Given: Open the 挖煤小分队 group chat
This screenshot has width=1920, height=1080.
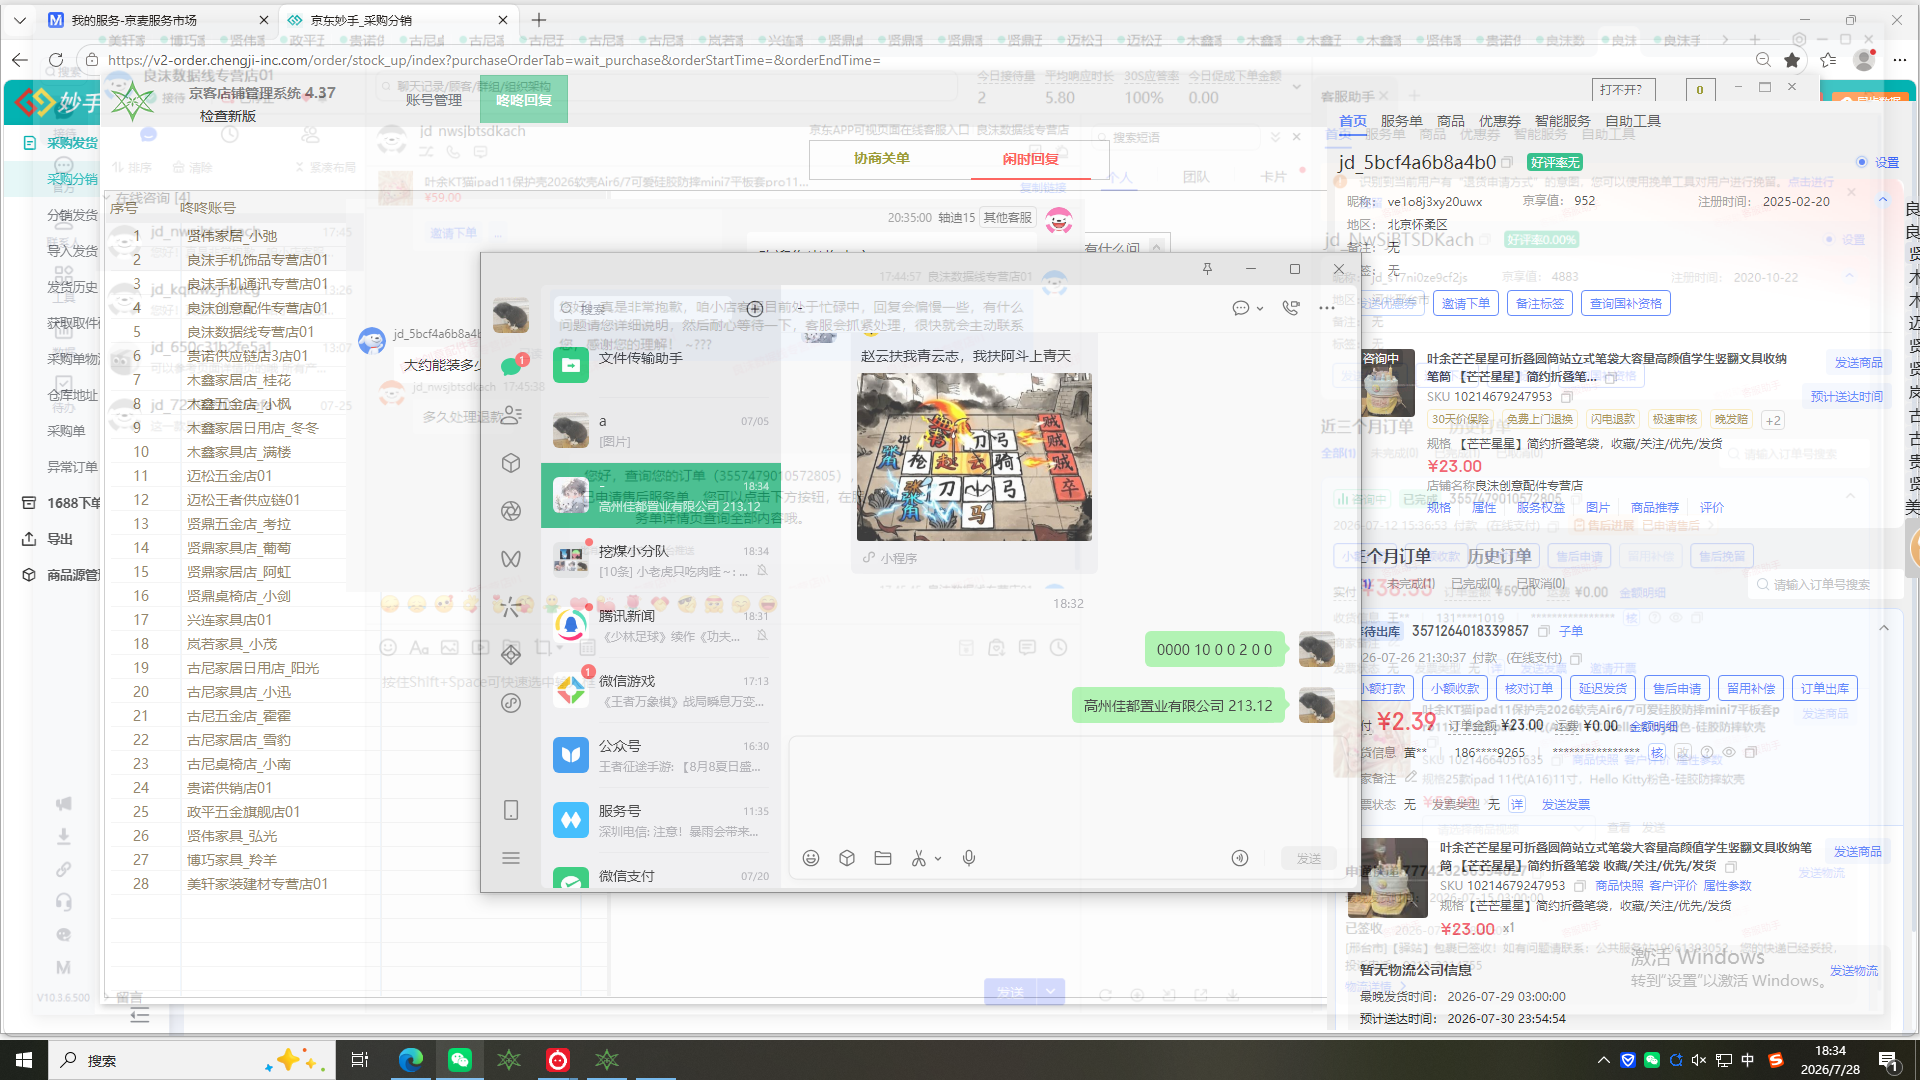Looking at the screenshot, I should pos(661,560).
